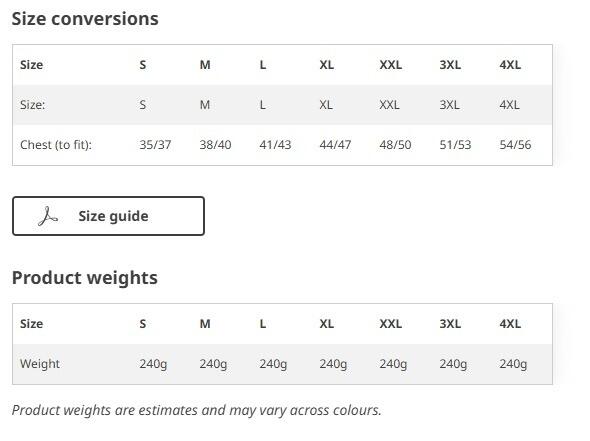Select the XL header in Product weights table
590x441 pixels.
point(327,324)
